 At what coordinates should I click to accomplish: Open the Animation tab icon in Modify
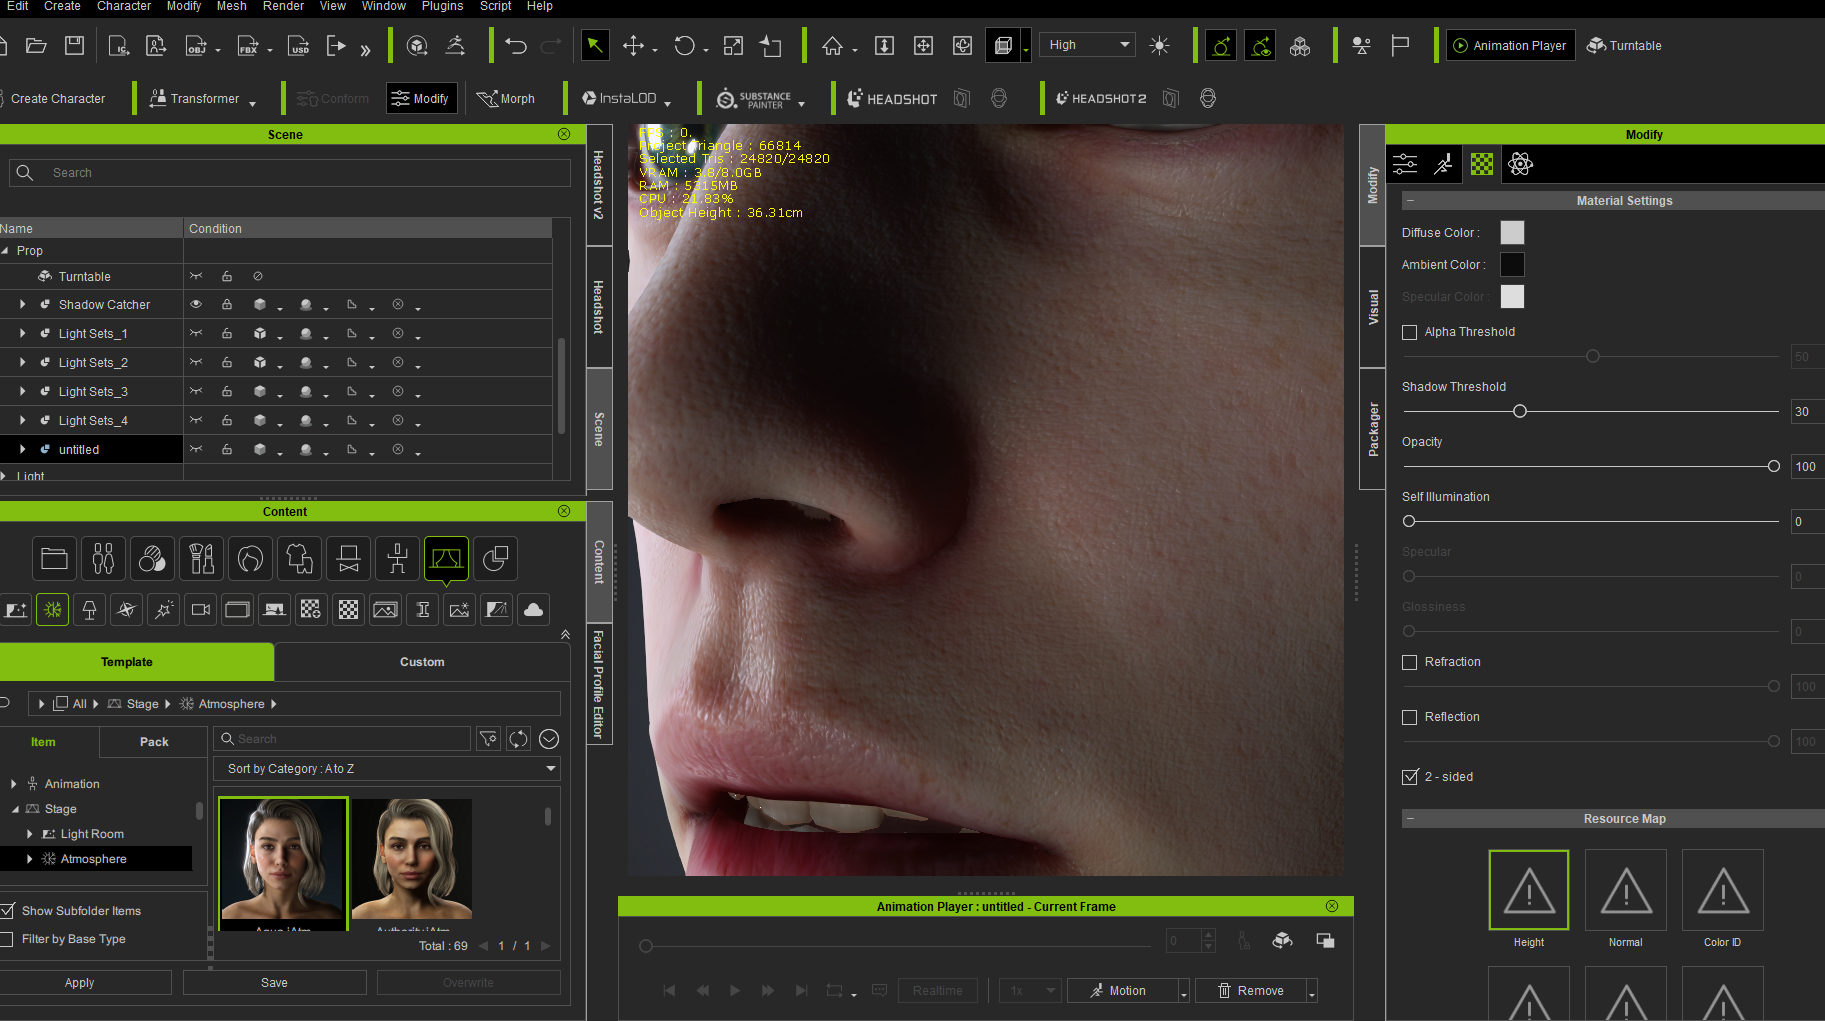[1443, 164]
